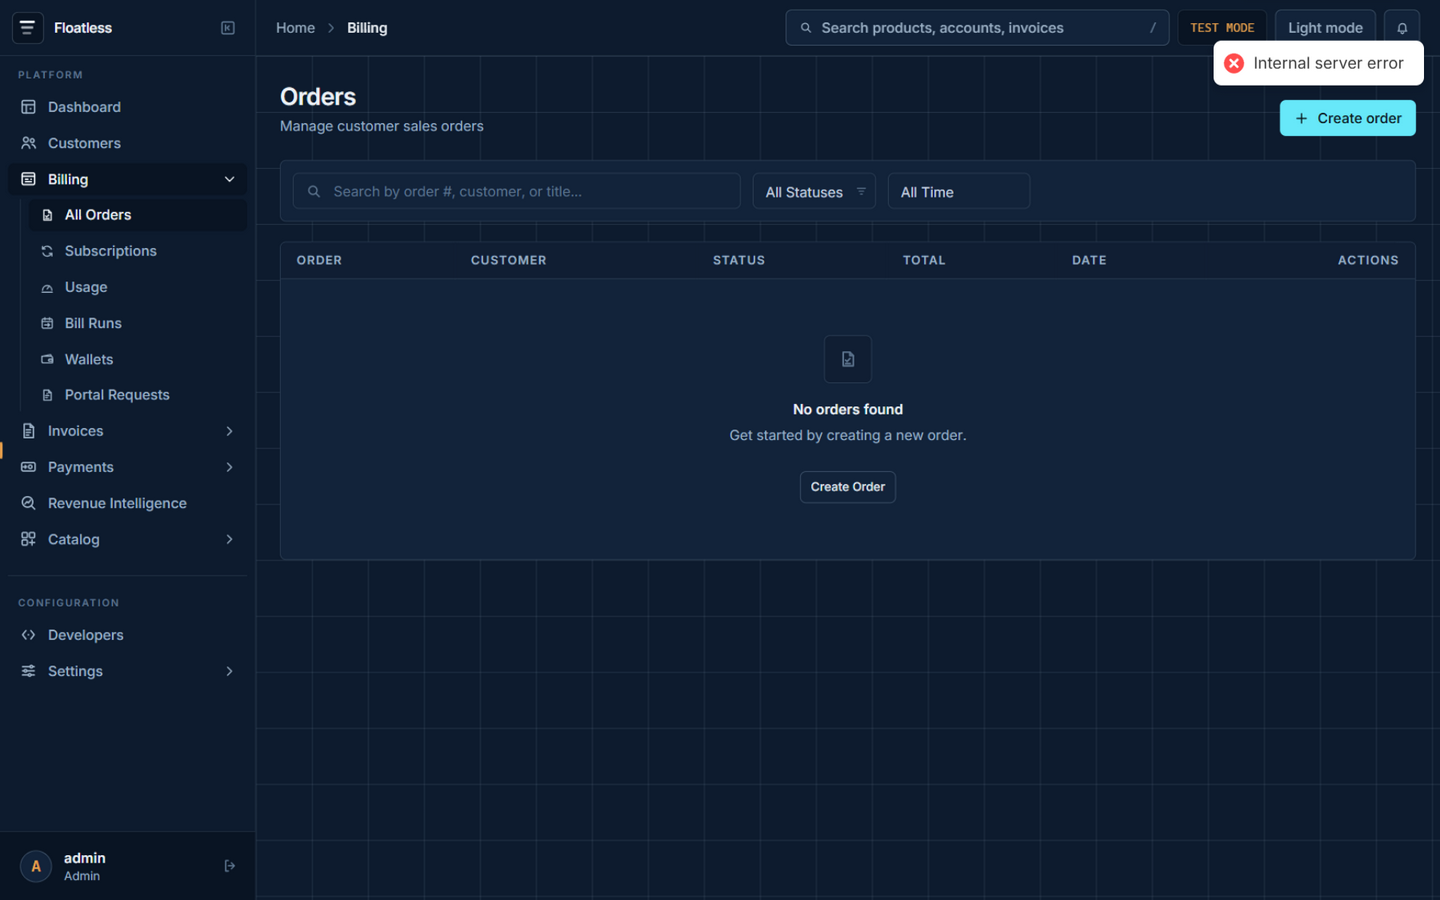Select All Orders in sidebar
The height and width of the screenshot is (900, 1440).
138,215
